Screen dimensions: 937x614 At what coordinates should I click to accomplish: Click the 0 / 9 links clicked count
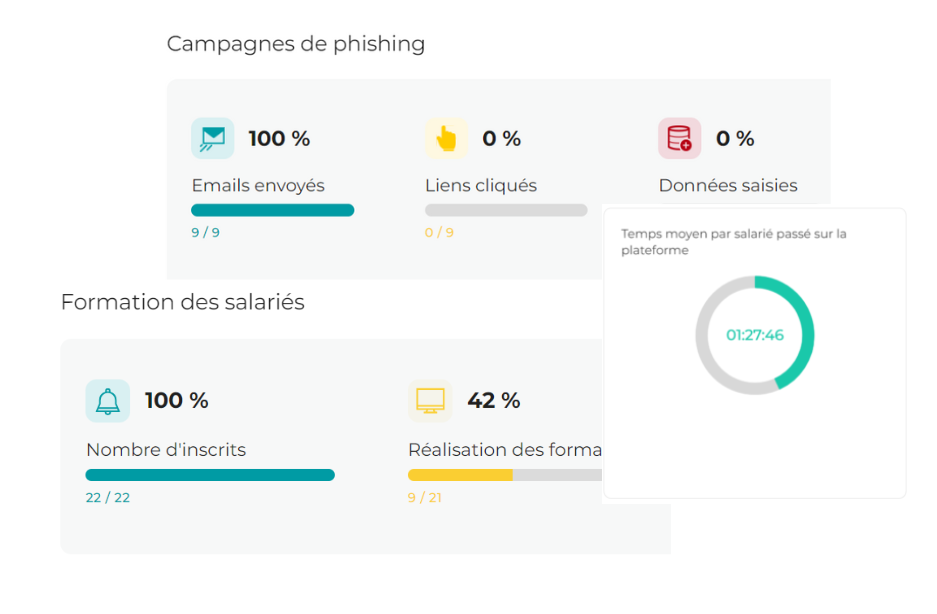[x=439, y=233]
